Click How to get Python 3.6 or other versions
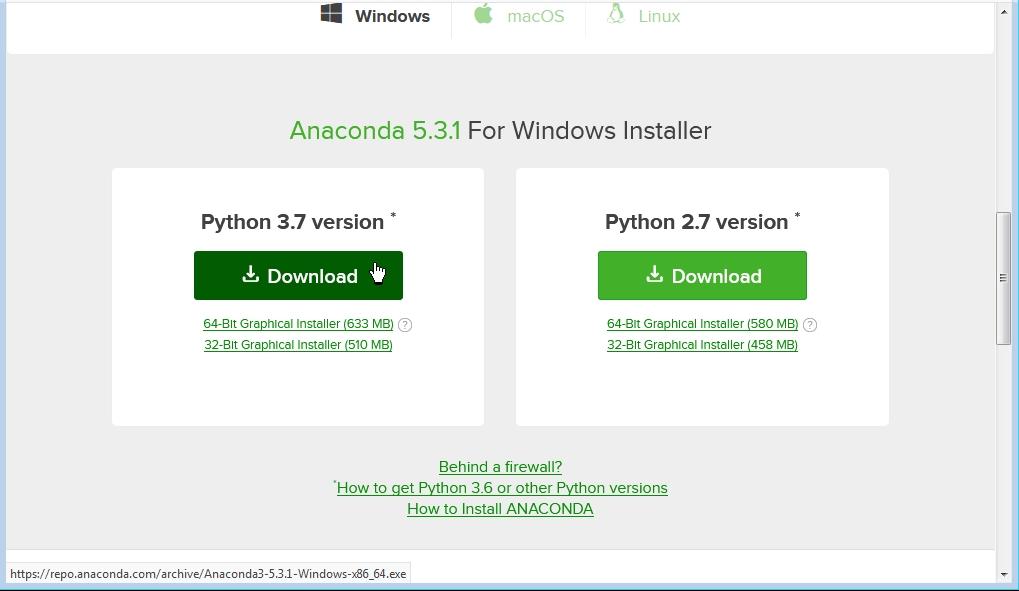The image size is (1019, 591). pos(501,487)
